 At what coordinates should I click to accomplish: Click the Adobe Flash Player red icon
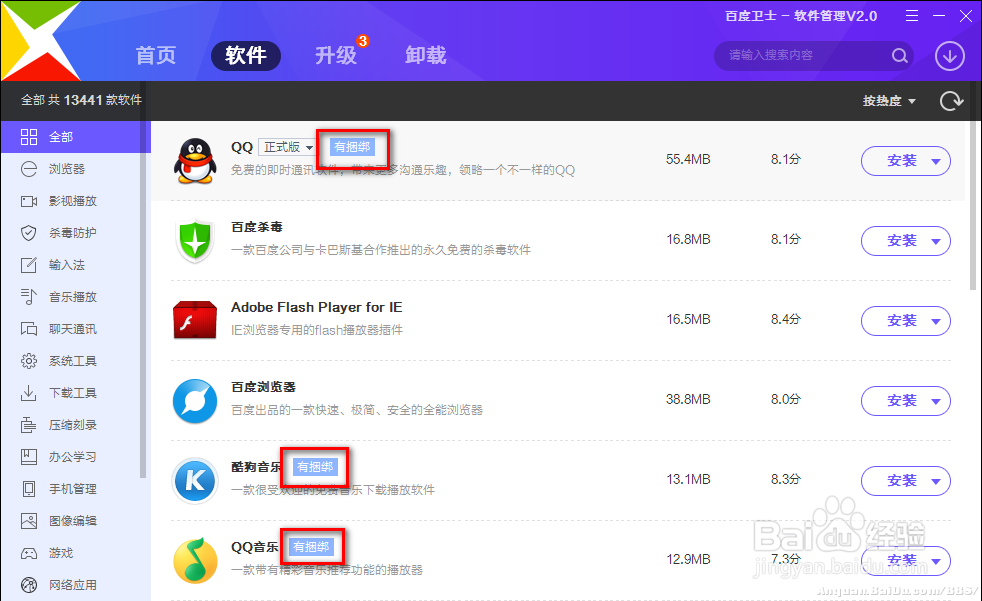(195, 320)
